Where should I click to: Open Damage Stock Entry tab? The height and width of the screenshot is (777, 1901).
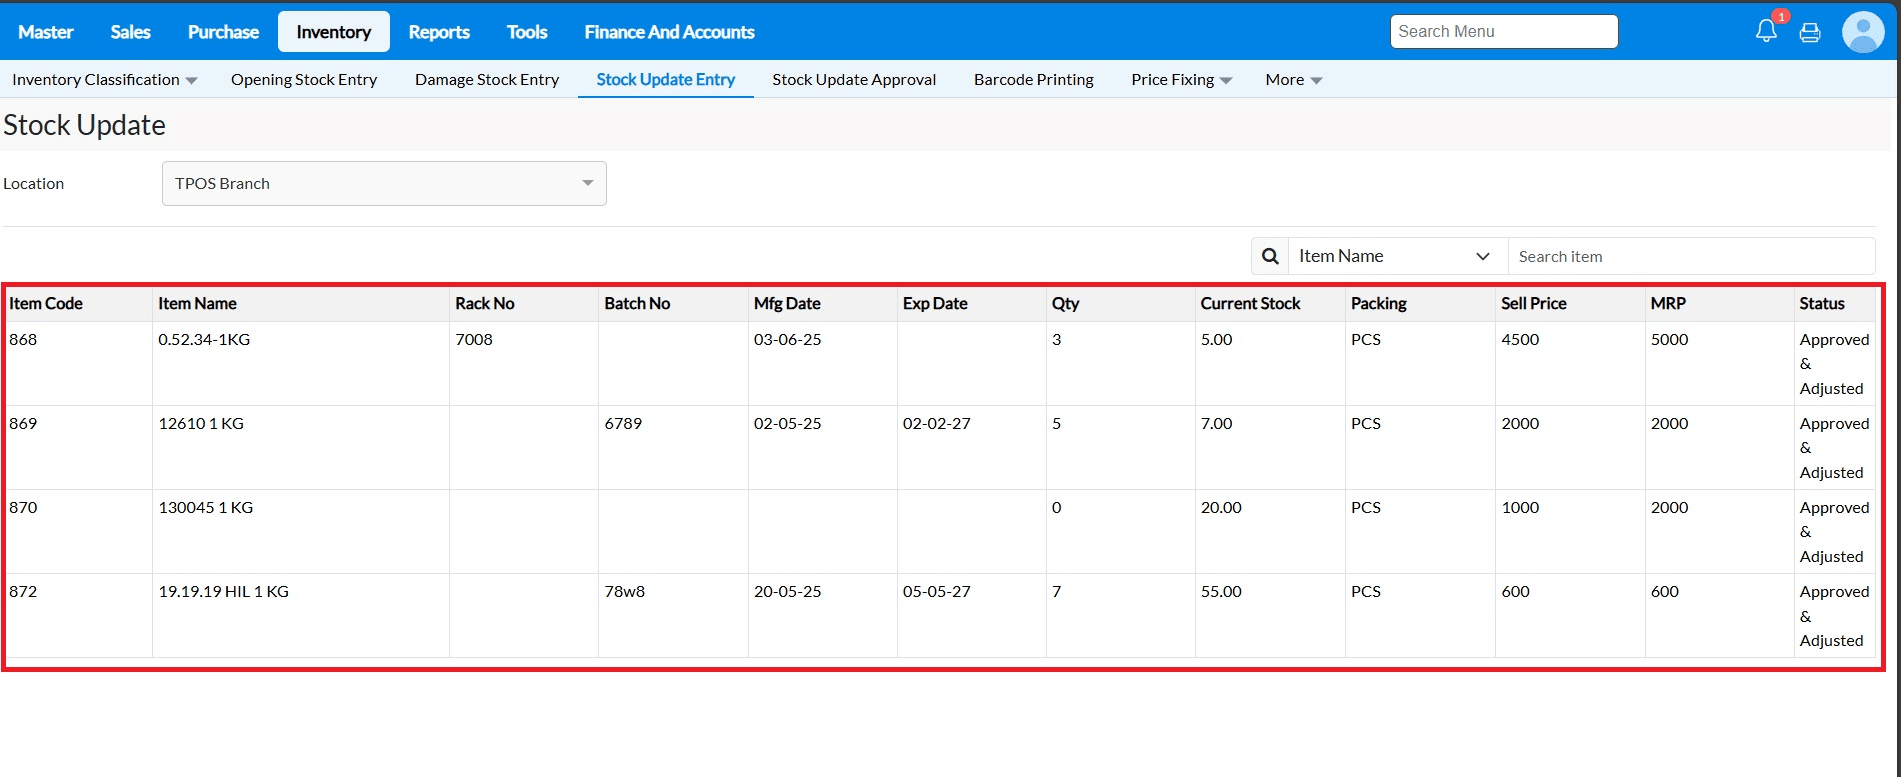click(487, 80)
